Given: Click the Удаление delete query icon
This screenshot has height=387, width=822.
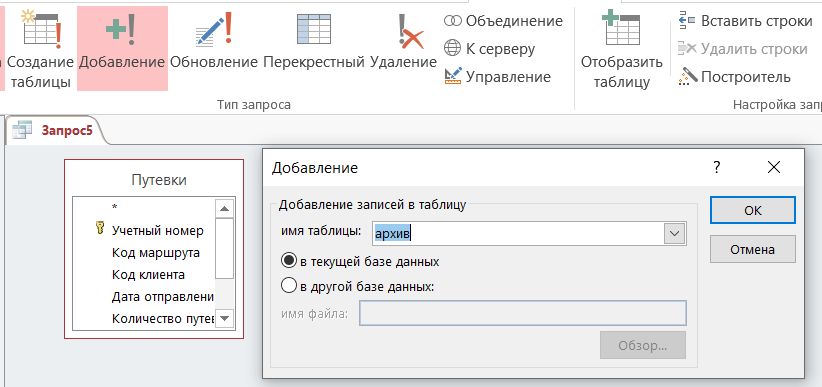Looking at the screenshot, I should pos(404,48).
